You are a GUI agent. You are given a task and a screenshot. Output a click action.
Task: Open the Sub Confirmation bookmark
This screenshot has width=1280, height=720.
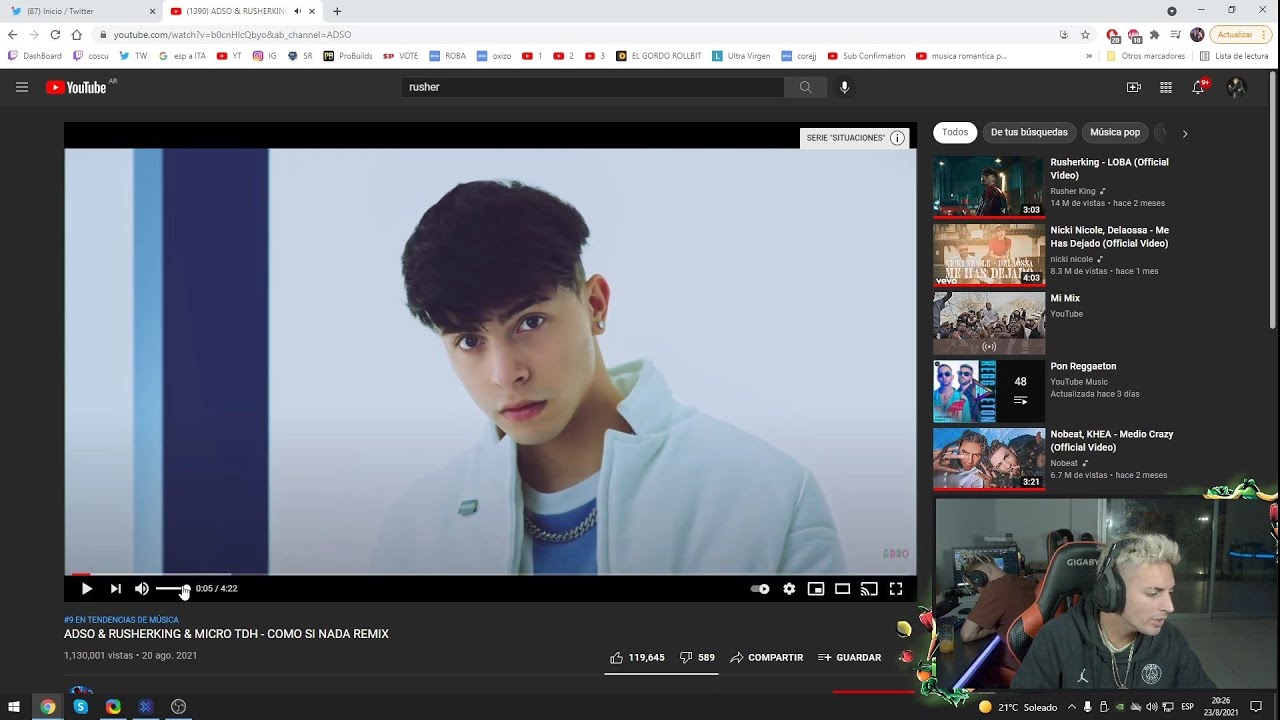(866, 56)
